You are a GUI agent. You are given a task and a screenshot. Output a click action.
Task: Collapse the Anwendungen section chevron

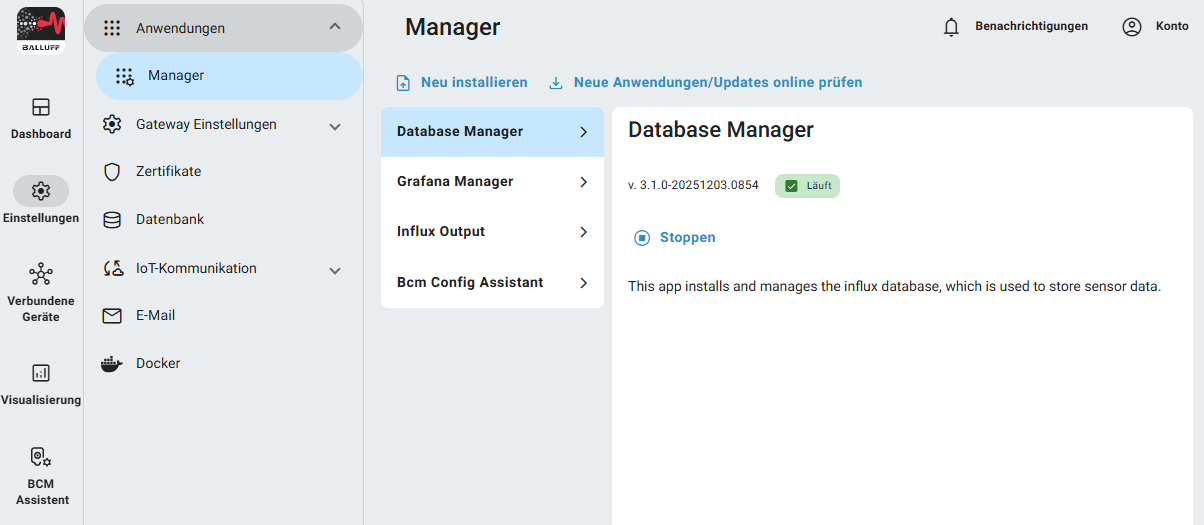tap(335, 27)
